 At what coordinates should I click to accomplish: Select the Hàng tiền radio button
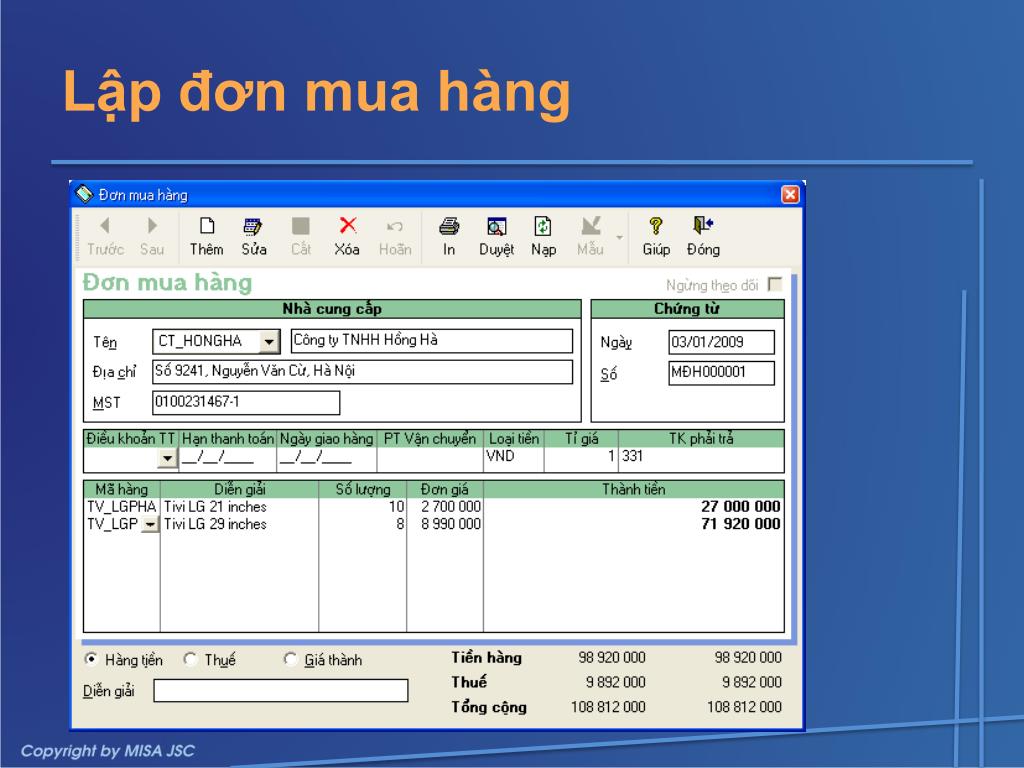click(x=91, y=660)
